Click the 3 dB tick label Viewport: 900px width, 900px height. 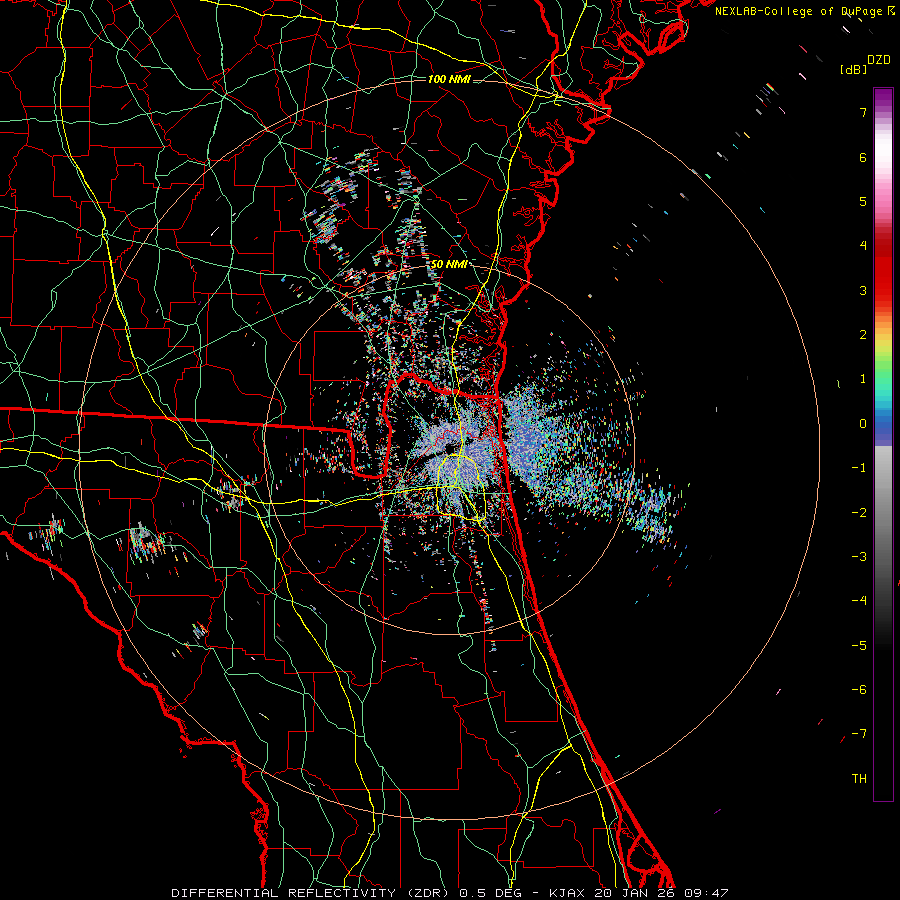coord(863,290)
